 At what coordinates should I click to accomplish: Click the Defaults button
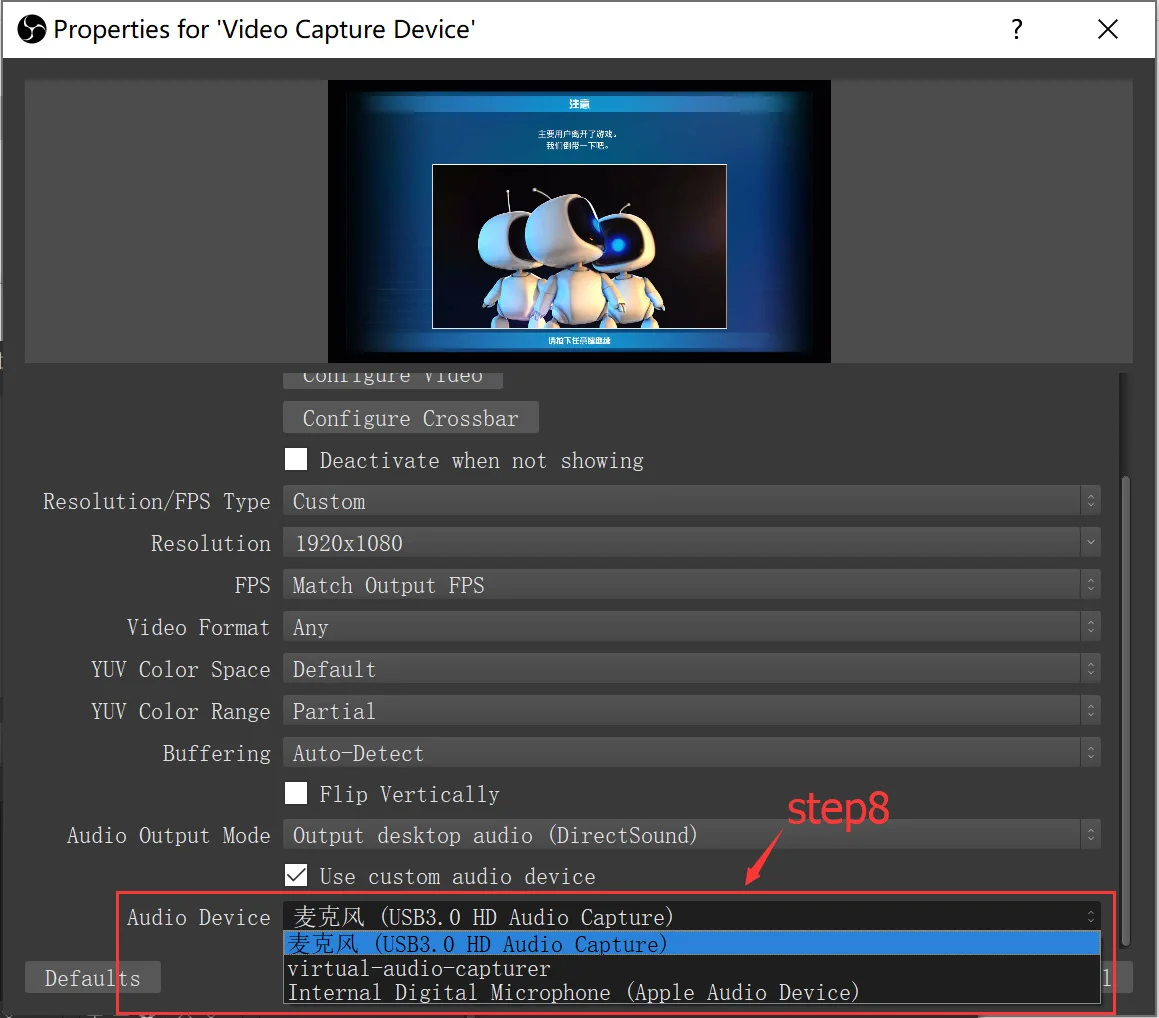click(92, 977)
